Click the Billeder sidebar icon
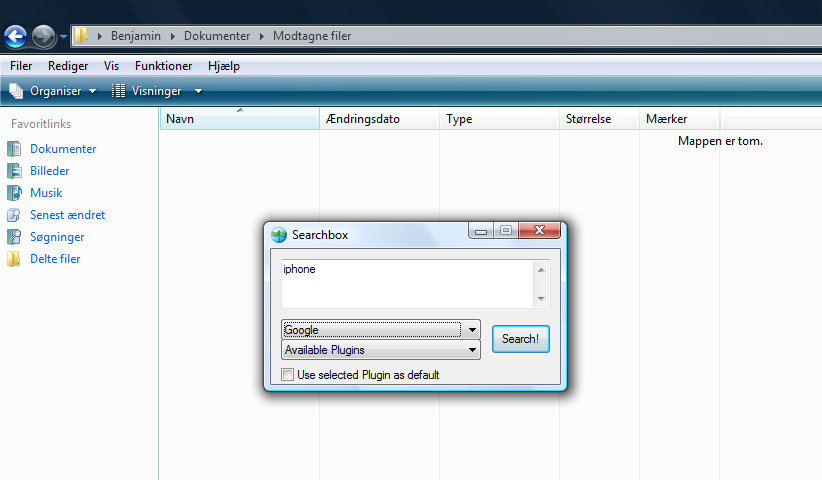This screenshot has height=480, width=822. [x=14, y=171]
